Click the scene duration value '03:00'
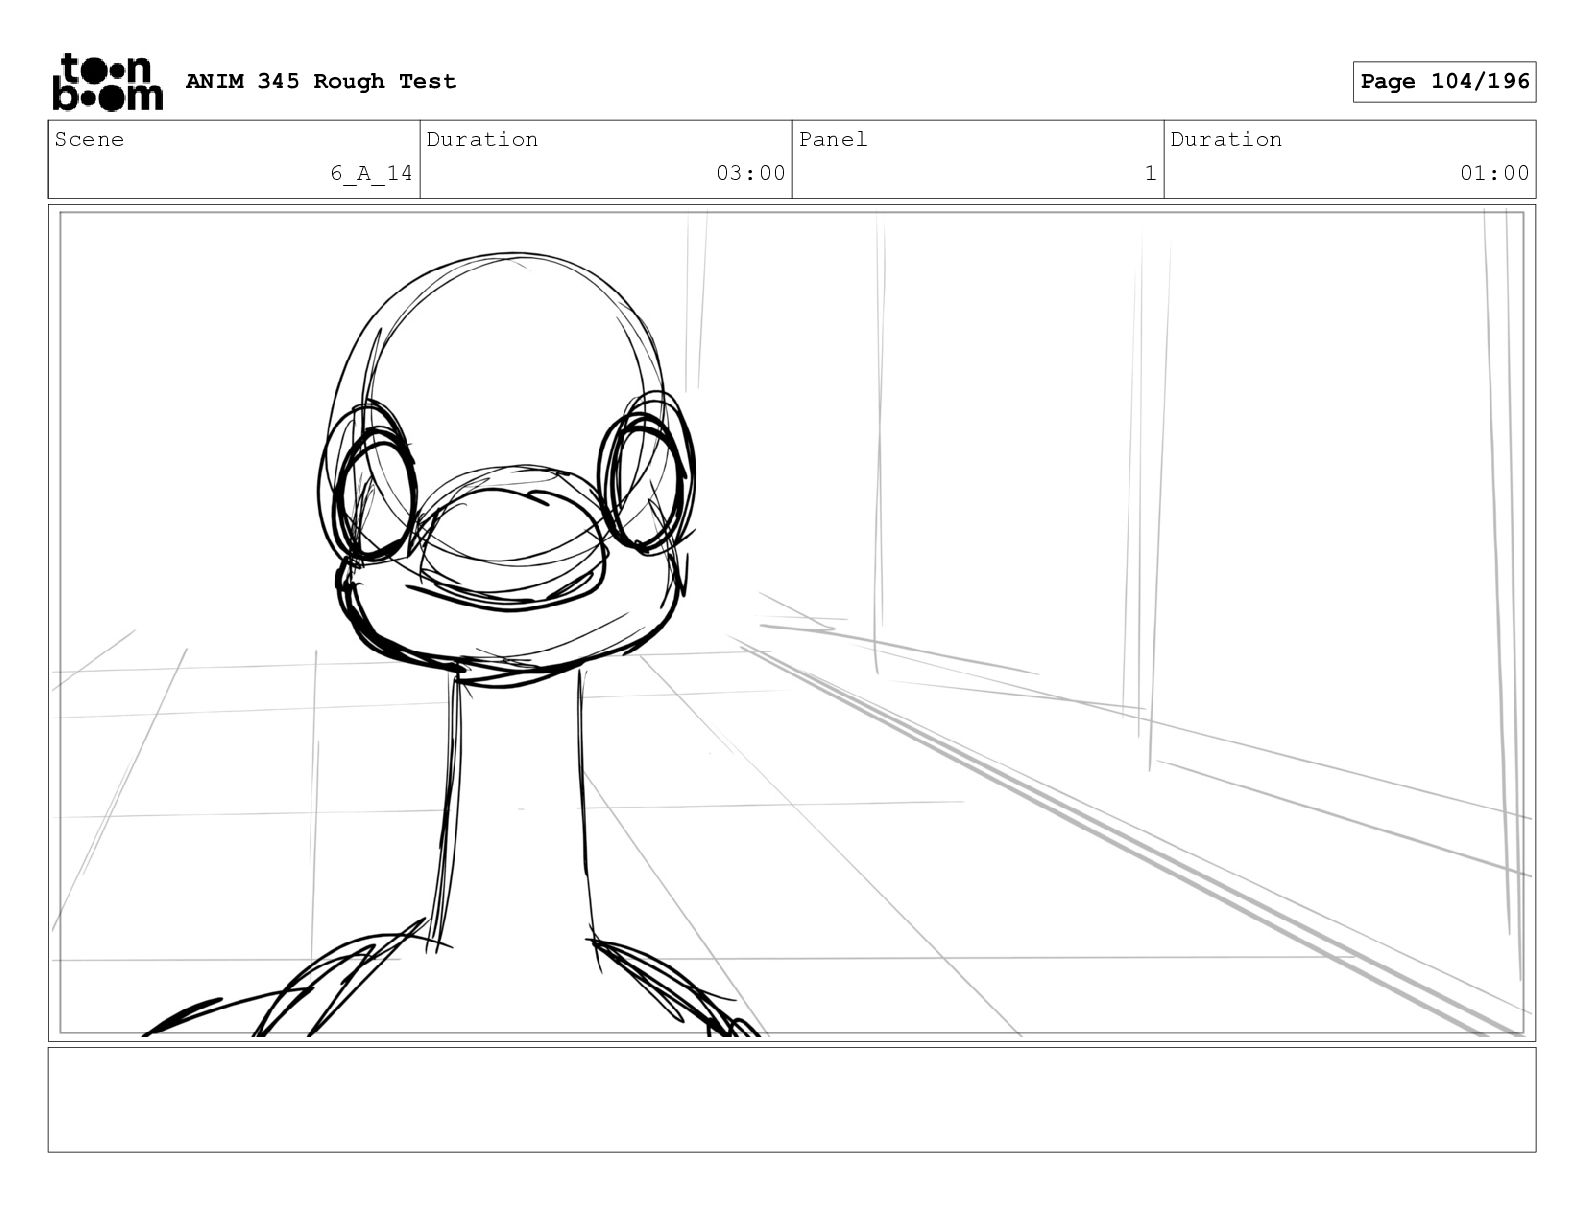The height and width of the screenshot is (1224, 1584). pos(751,173)
